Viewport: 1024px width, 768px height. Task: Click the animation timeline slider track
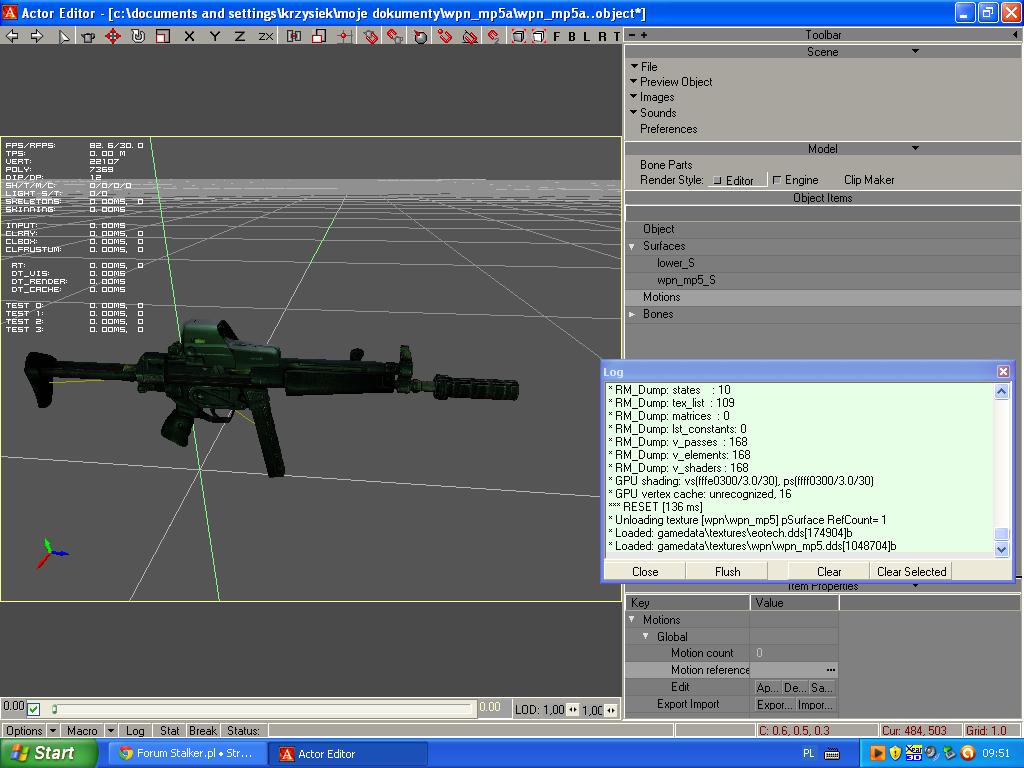[x=262, y=709]
